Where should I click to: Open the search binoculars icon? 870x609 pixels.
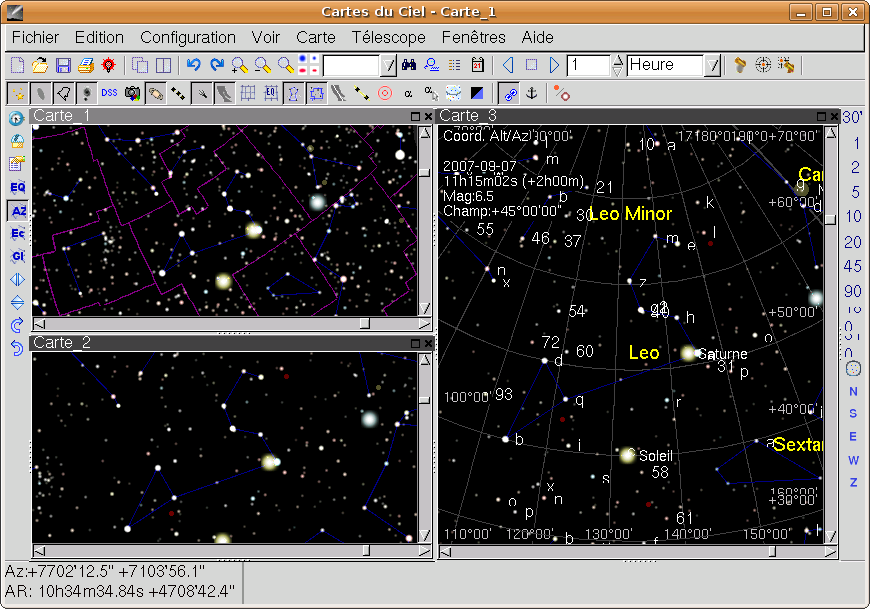click(x=409, y=66)
